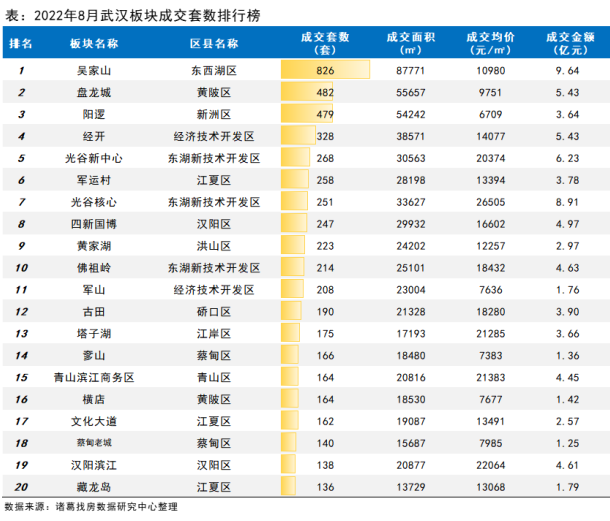Select the 盘龙城 block name cell

point(94,92)
